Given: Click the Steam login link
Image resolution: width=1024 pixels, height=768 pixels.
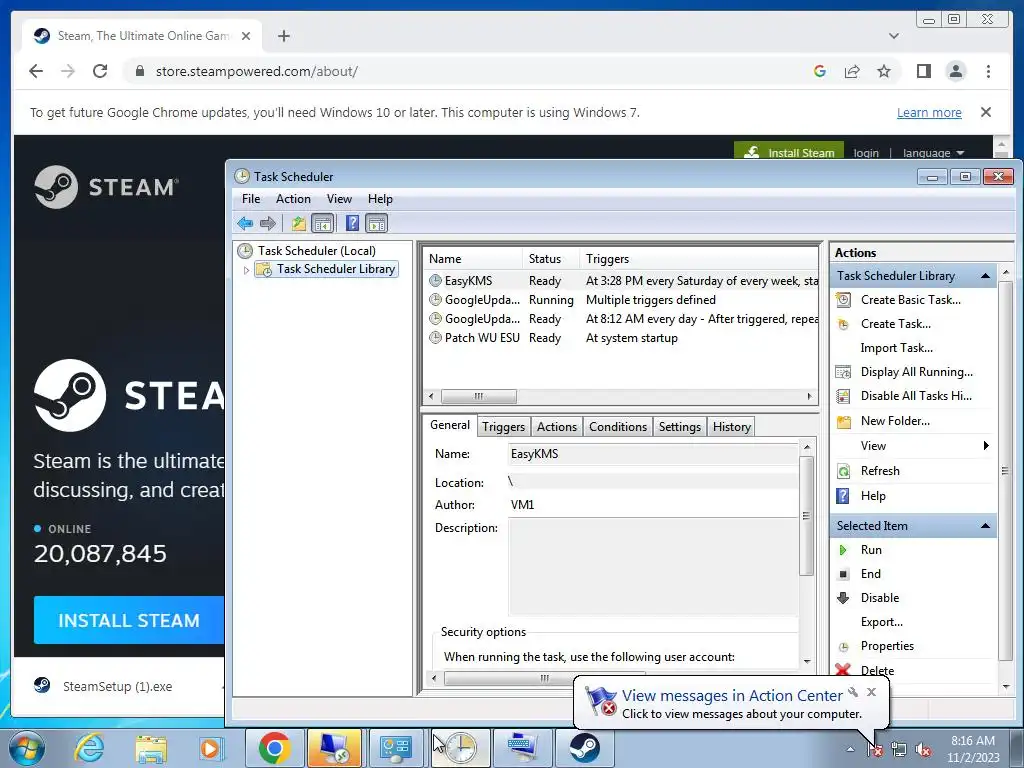Looking at the screenshot, I should point(866,153).
